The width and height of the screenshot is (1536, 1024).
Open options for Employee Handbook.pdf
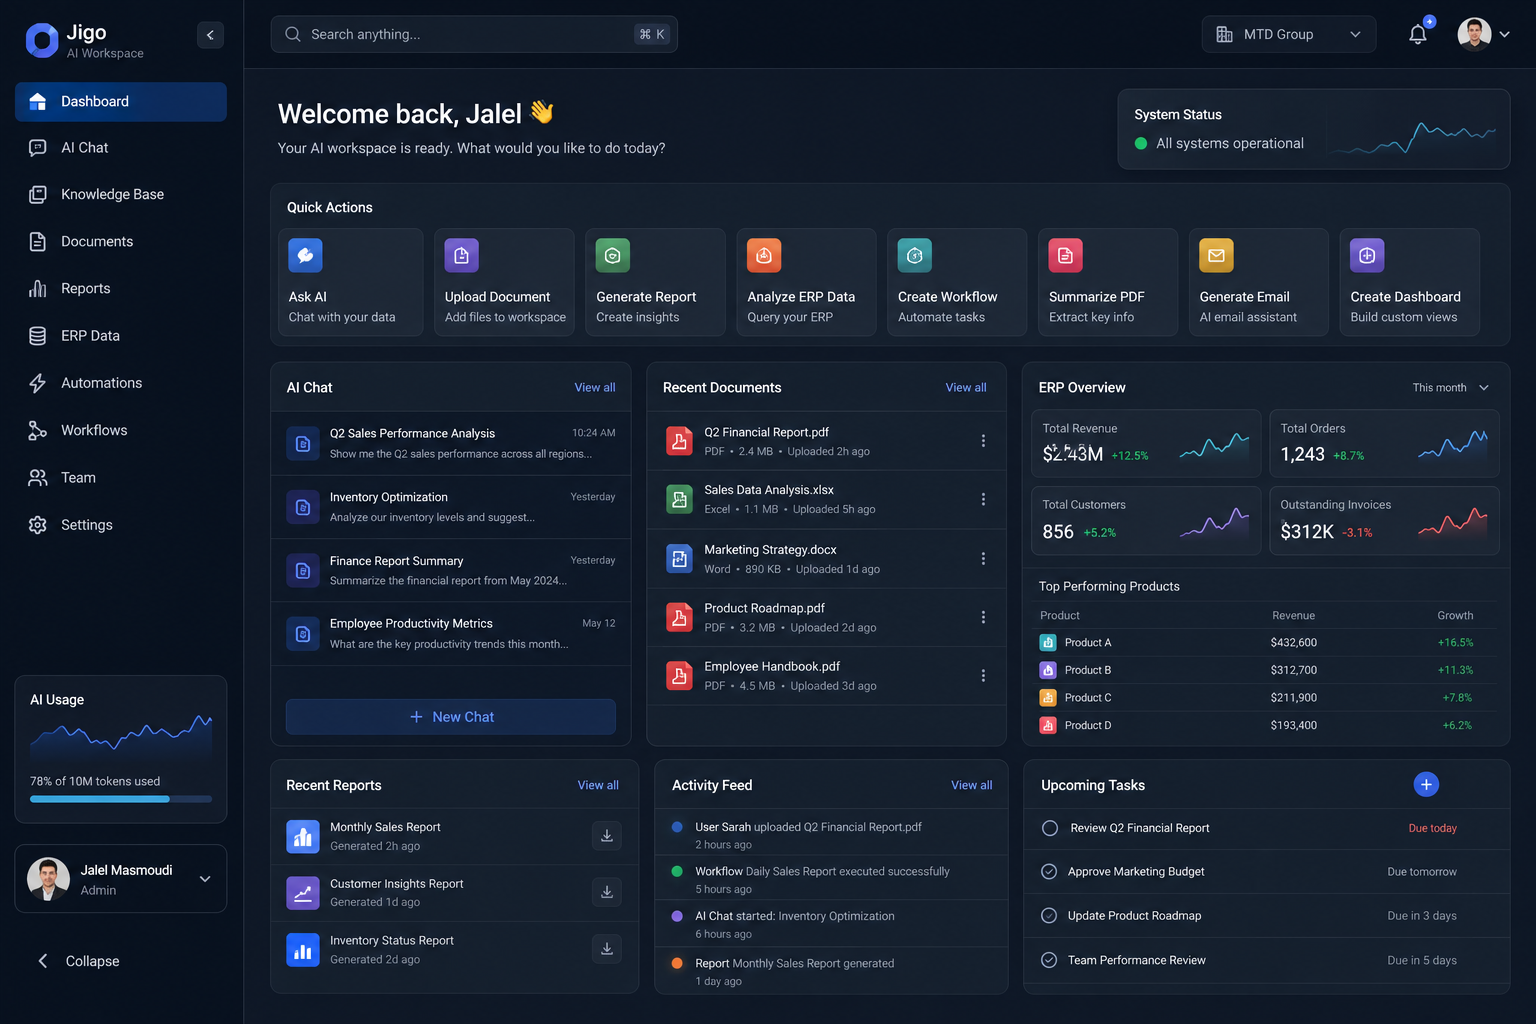tap(983, 676)
